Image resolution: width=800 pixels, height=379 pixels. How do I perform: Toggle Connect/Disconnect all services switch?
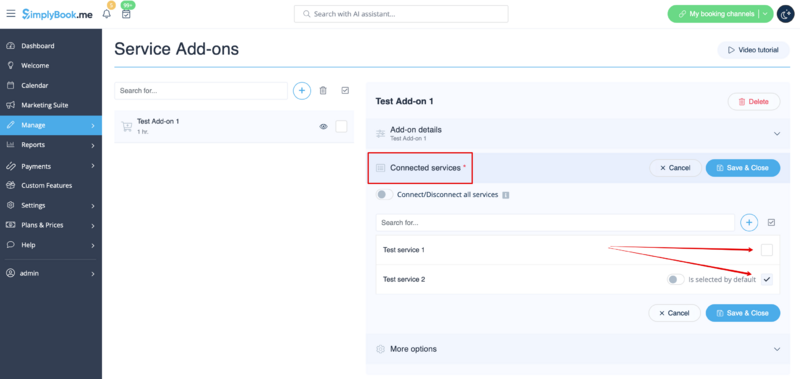385,194
